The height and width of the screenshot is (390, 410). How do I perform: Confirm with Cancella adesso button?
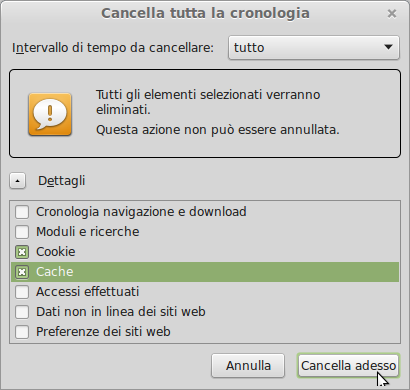tap(348, 366)
